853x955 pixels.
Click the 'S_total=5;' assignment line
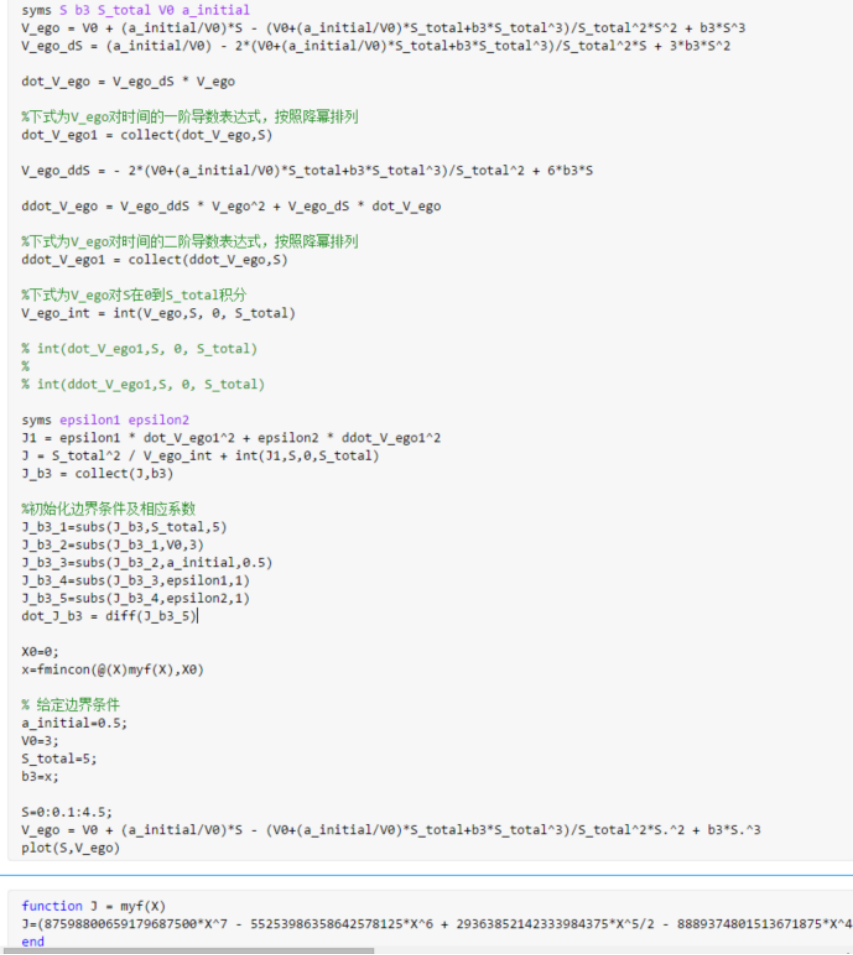click(x=59, y=758)
